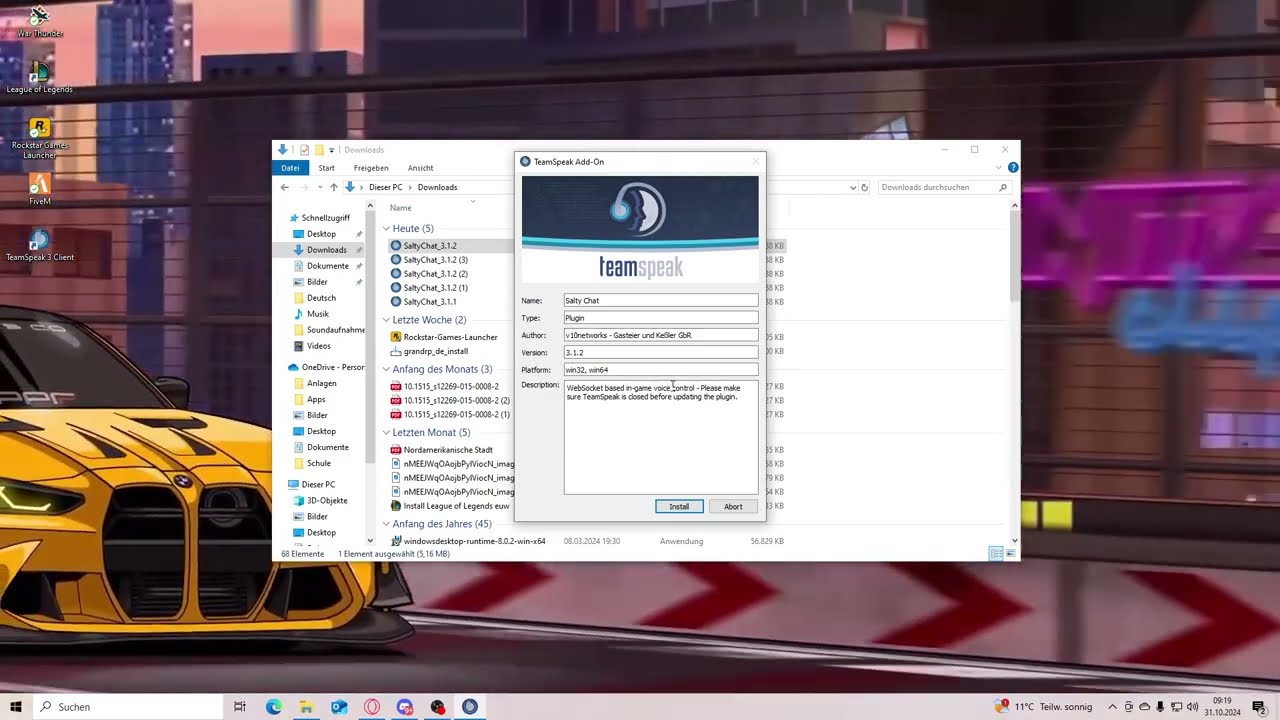Collapse the Heute (5) group
This screenshot has height=720, width=1280.
click(386, 229)
